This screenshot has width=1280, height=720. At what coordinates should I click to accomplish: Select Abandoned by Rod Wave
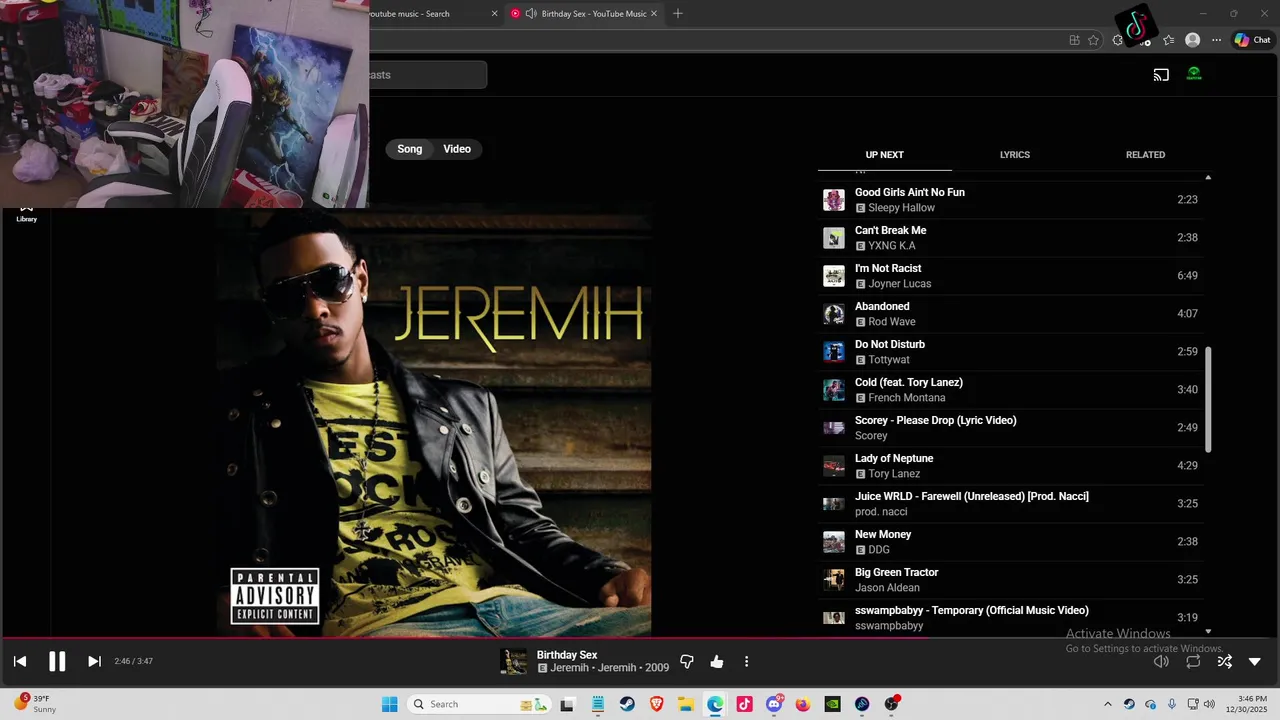point(1012,314)
